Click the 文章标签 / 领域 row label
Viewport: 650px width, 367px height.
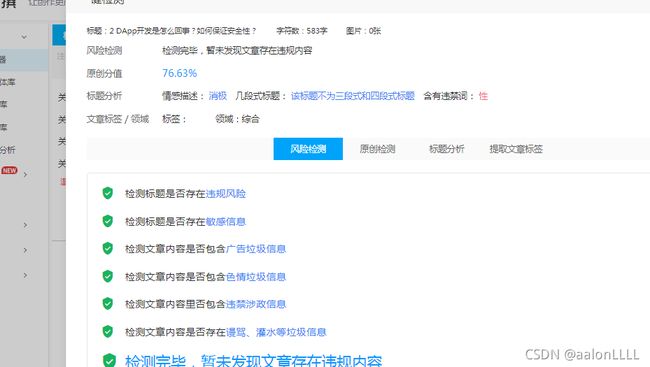coord(118,119)
